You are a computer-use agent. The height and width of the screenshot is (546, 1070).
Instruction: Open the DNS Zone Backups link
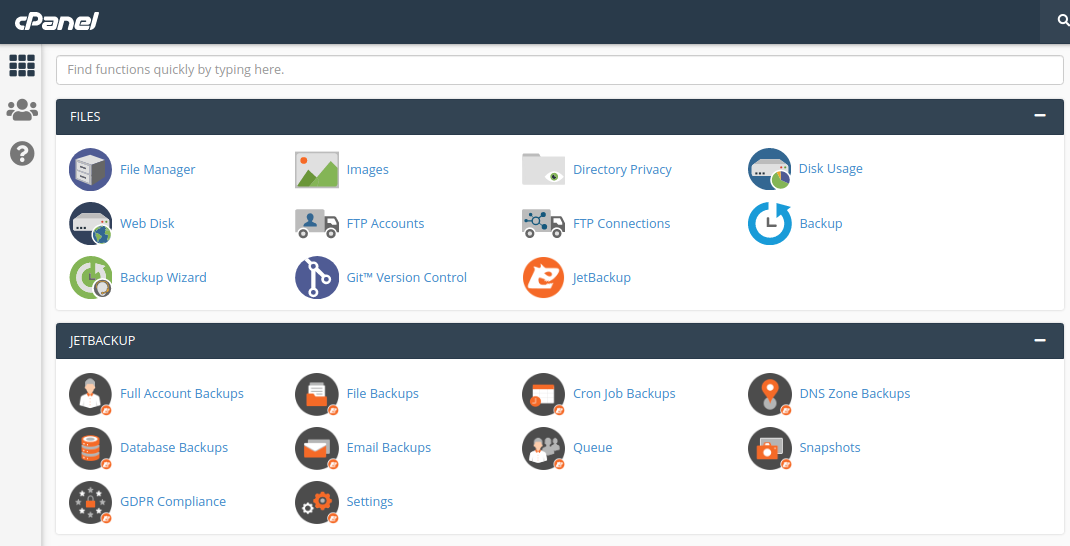click(x=855, y=394)
